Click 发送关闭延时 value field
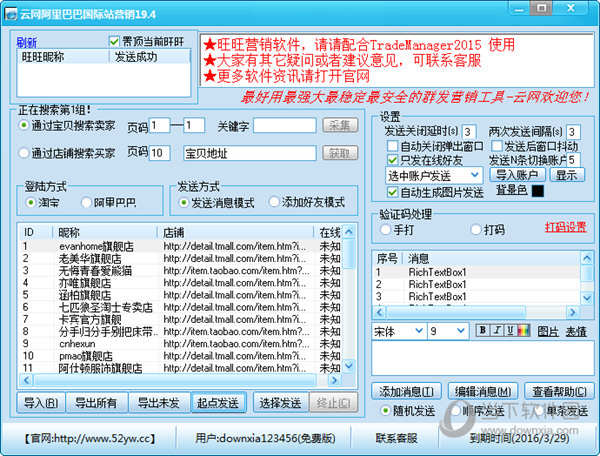Screen dimensions: 600x456 coord(469,132)
